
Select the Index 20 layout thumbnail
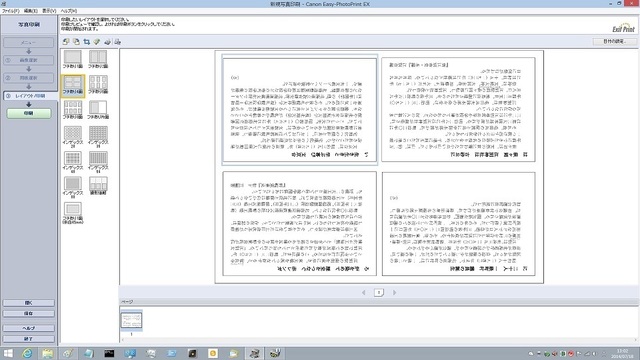pyautogui.click(x=73, y=136)
